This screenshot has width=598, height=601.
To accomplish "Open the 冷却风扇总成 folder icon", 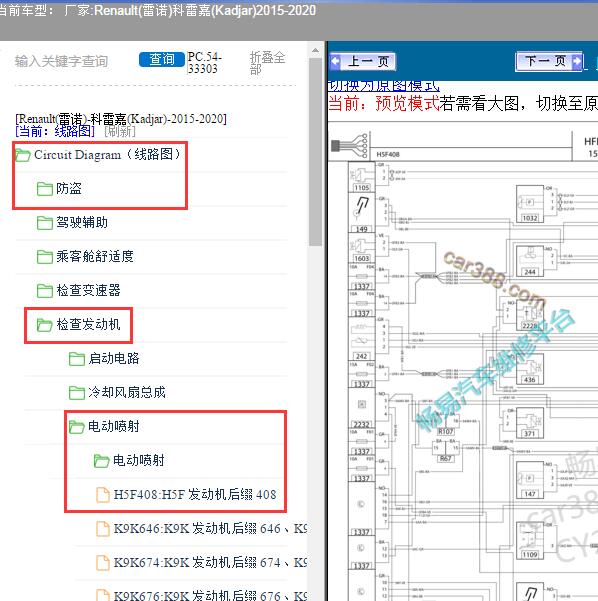I will pyautogui.click(x=77, y=392).
